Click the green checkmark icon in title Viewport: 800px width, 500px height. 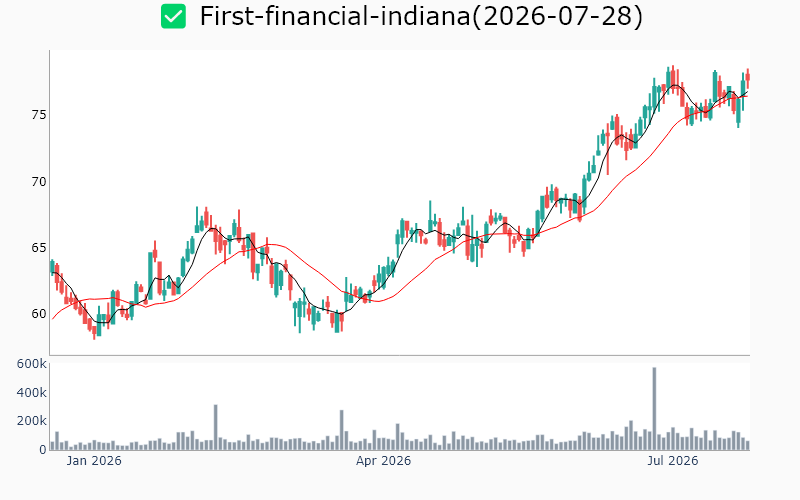(x=173, y=16)
